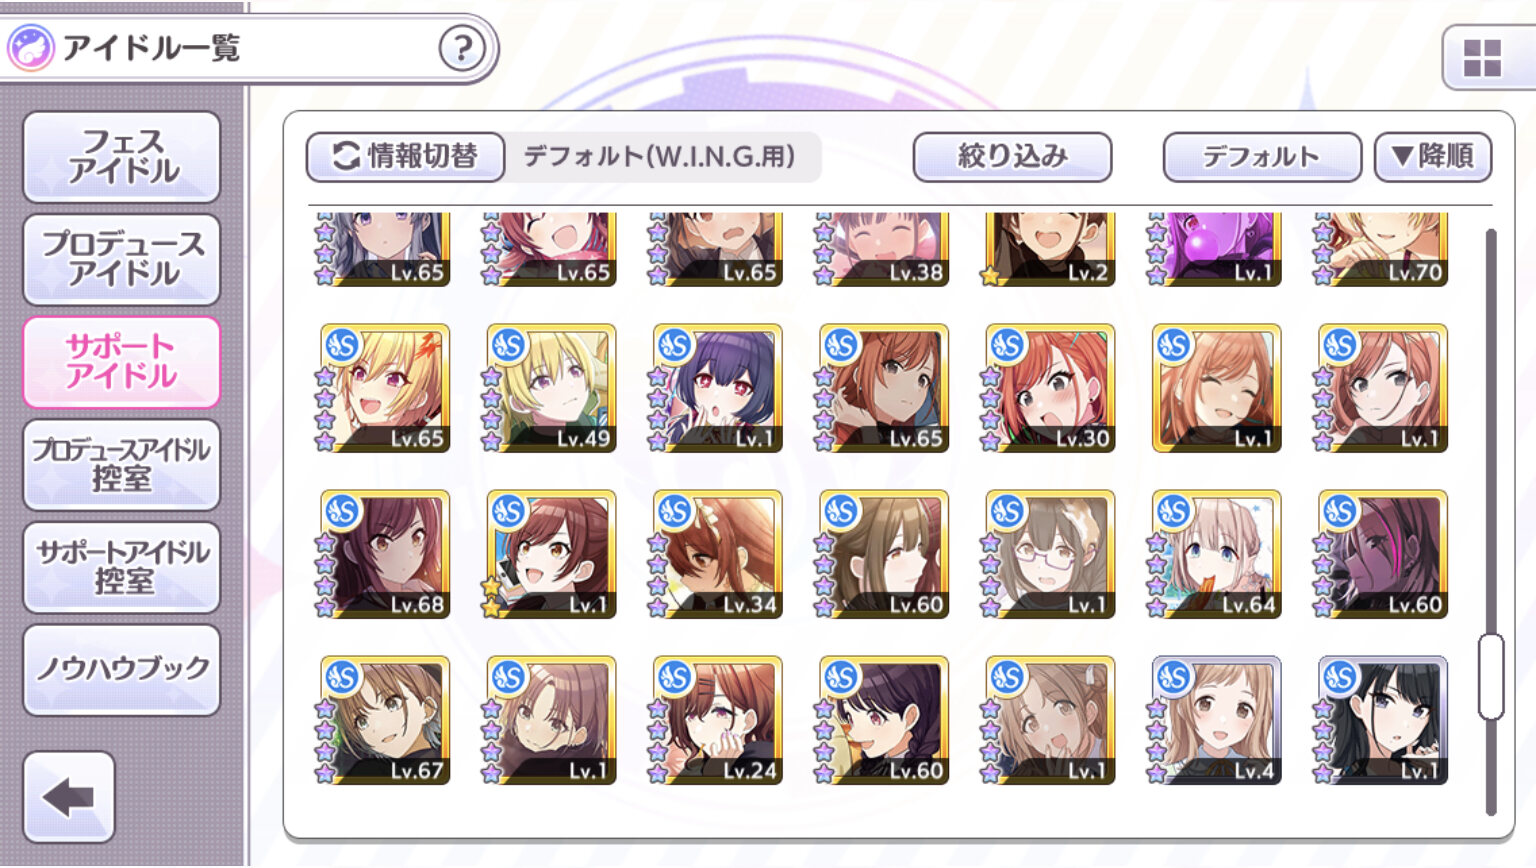This screenshot has width=1536, height=868.
Task: Click the idol list scrollbar handle
Action: tap(1491, 676)
